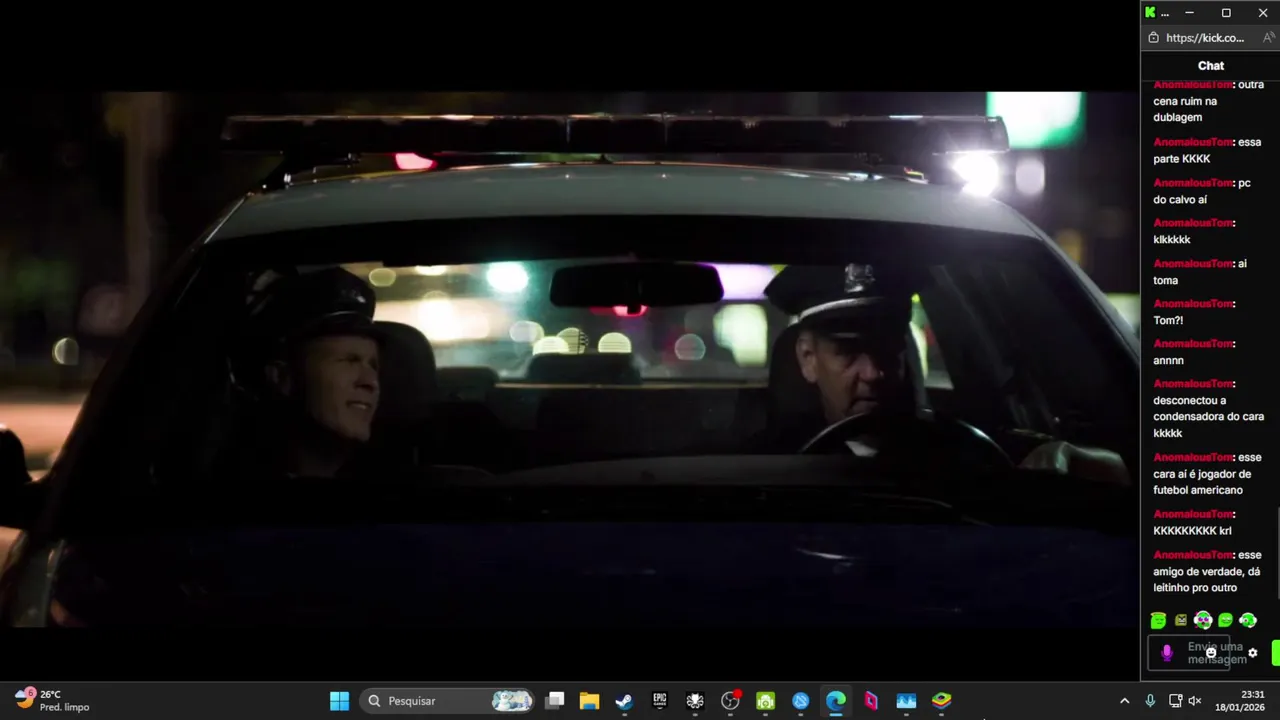Open taskbar app with red notification badge
Viewport: 1280px width, 720px height.
[730, 701]
